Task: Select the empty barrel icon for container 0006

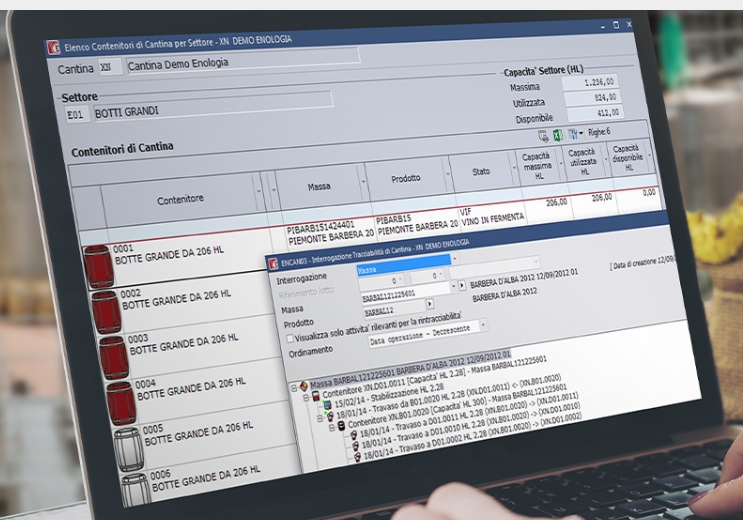Action: [x=136, y=489]
